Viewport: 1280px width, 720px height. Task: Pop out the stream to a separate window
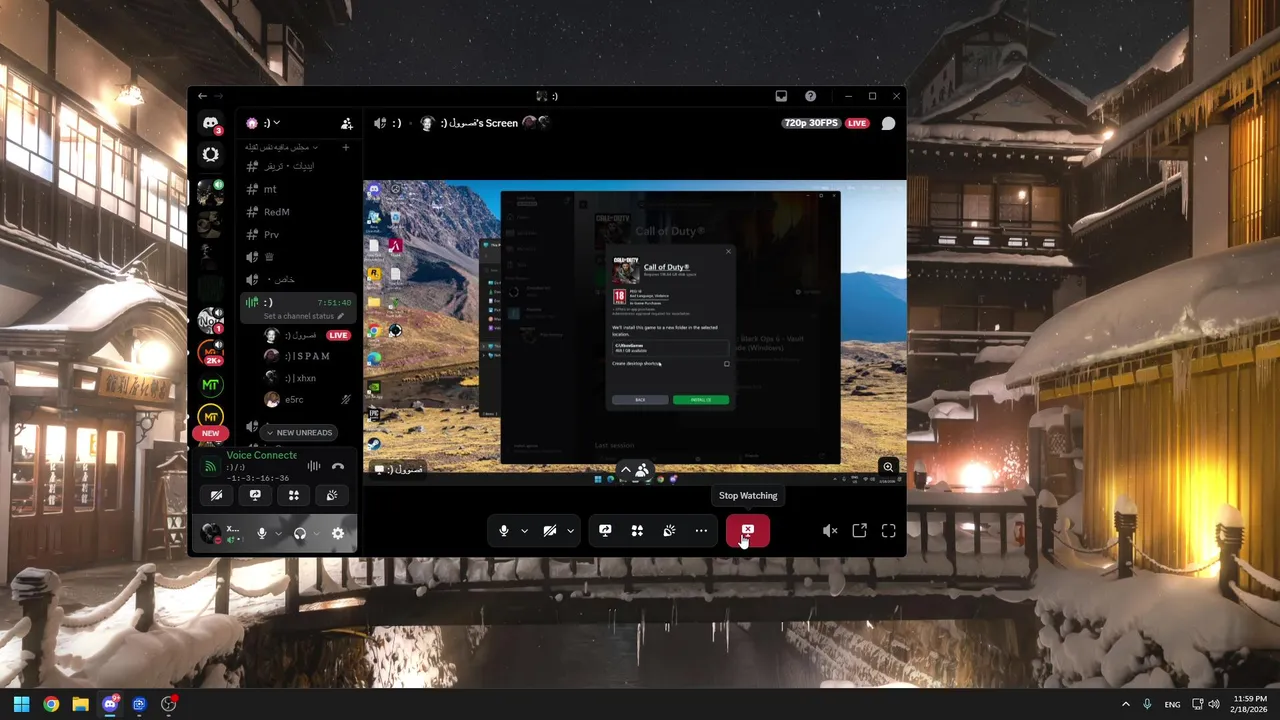pos(859,531)
